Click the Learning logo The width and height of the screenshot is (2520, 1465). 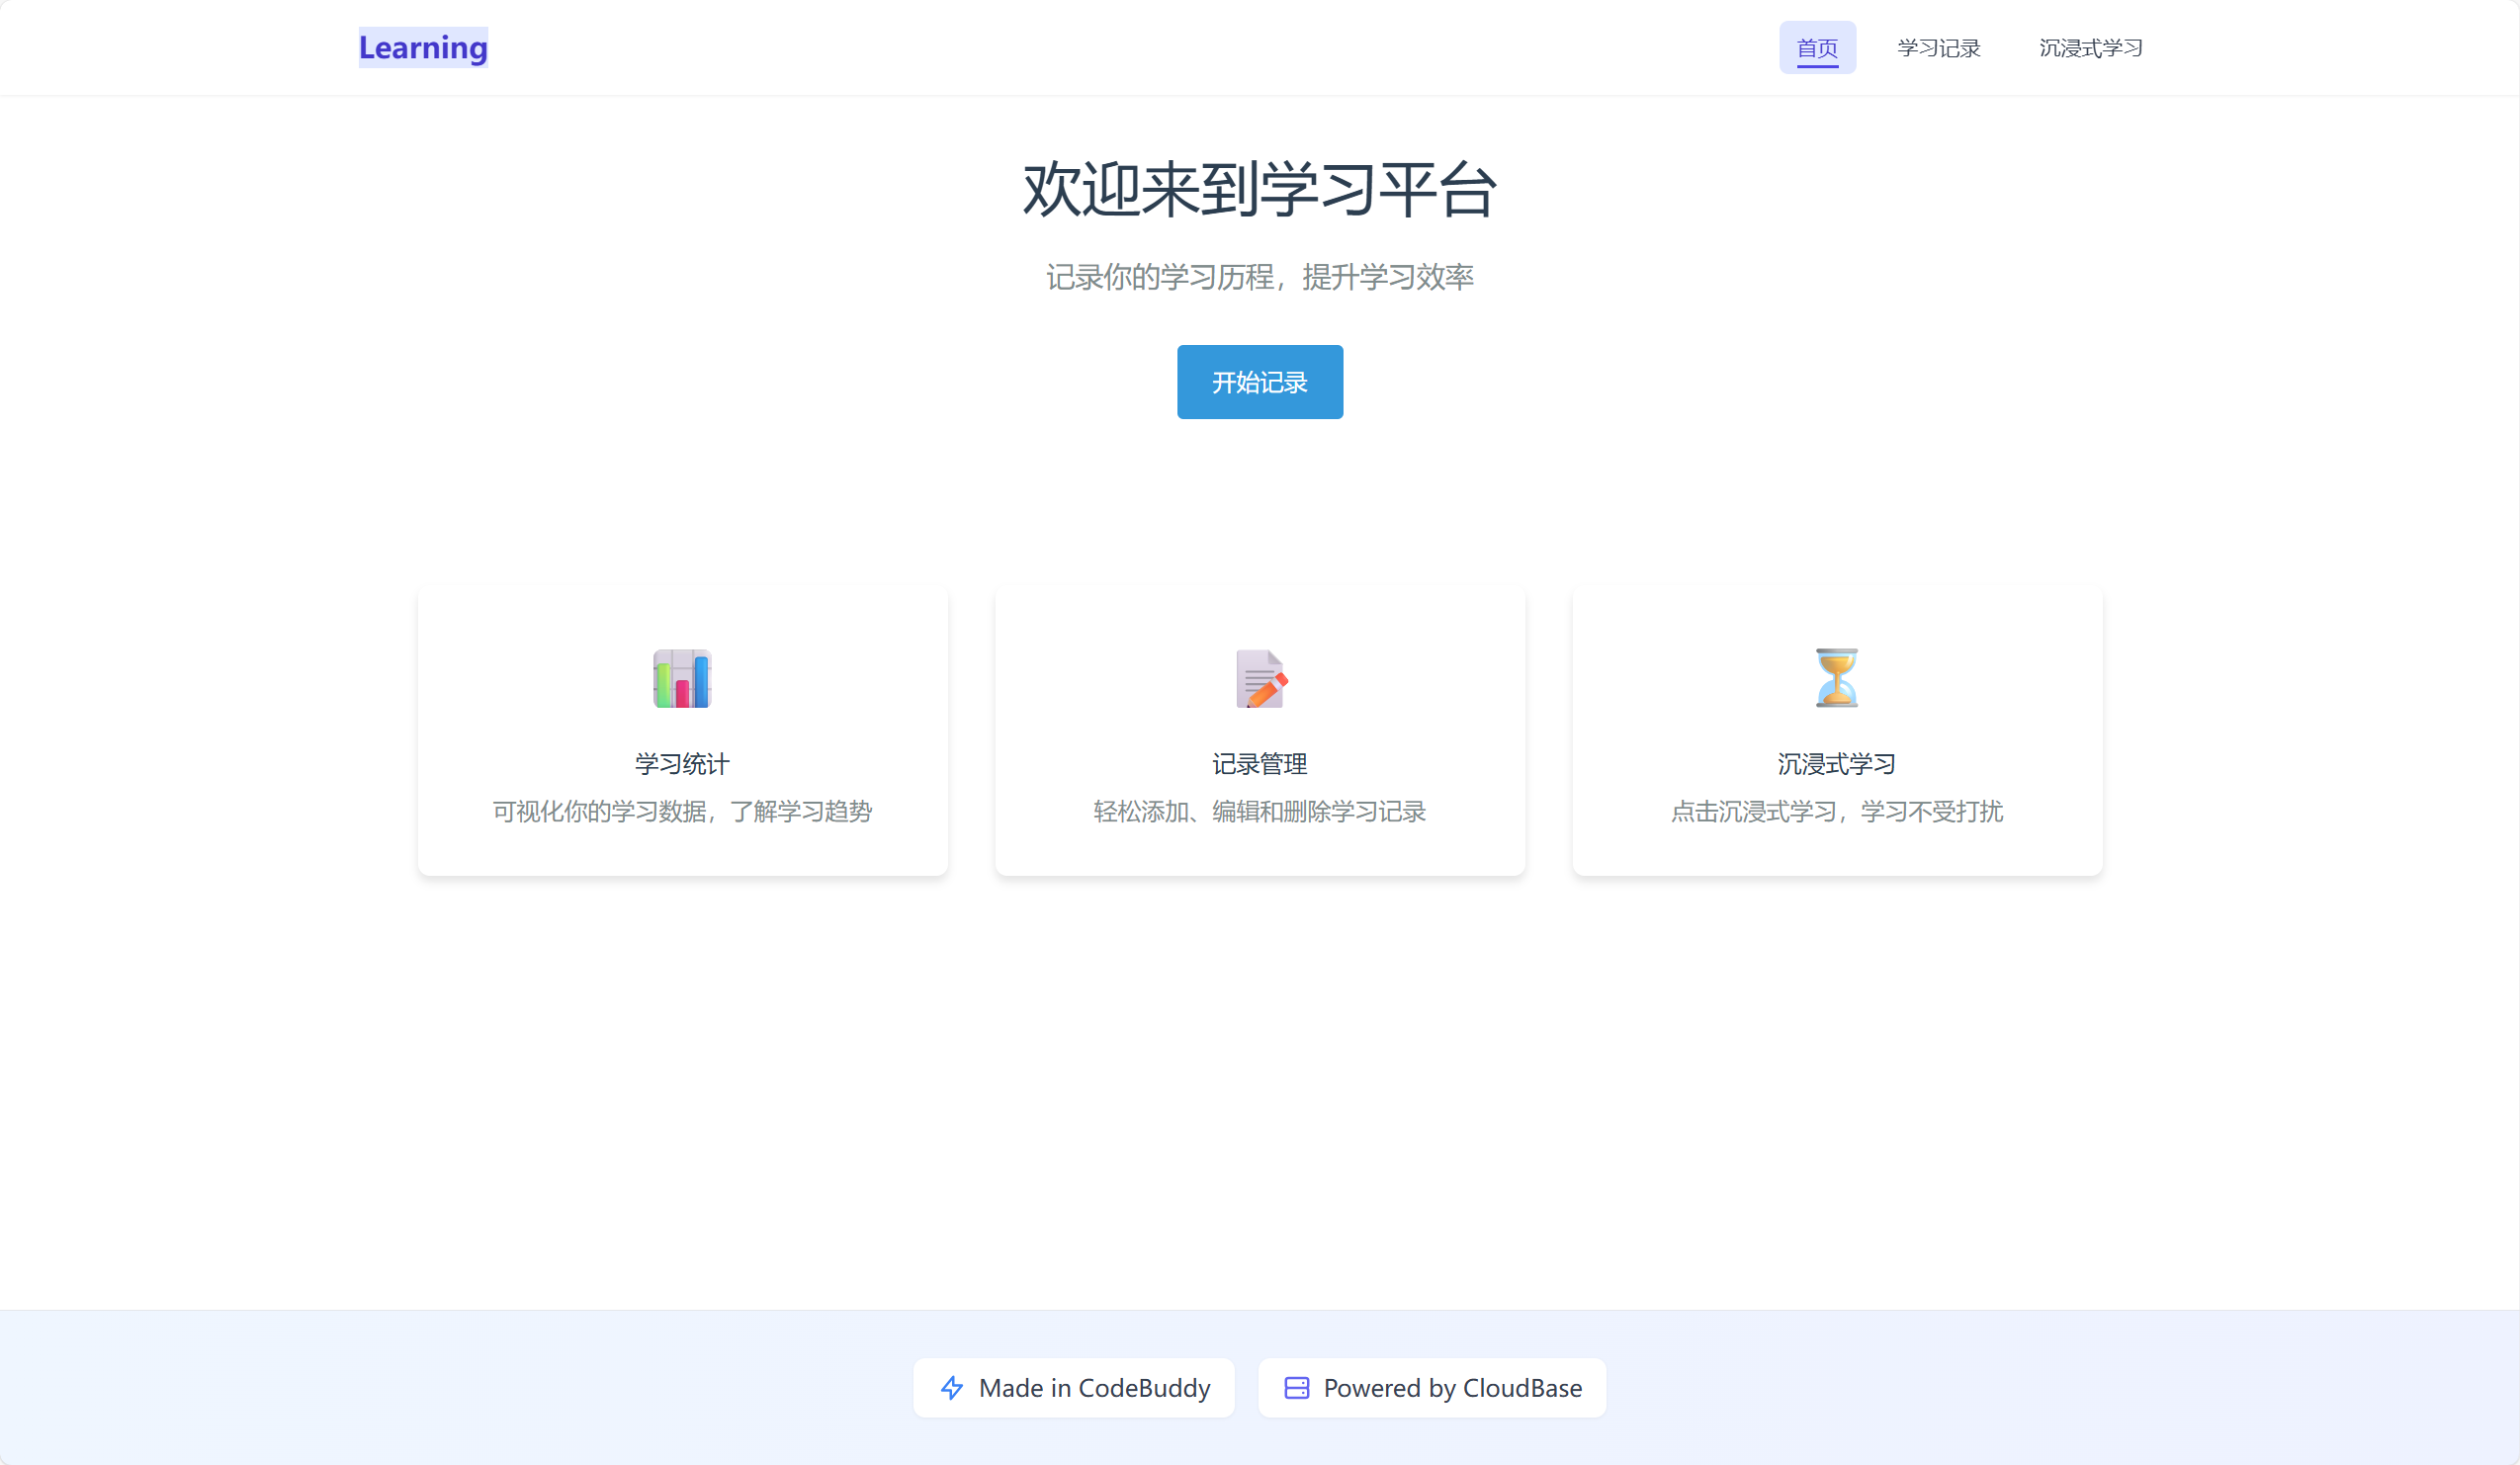423,47
